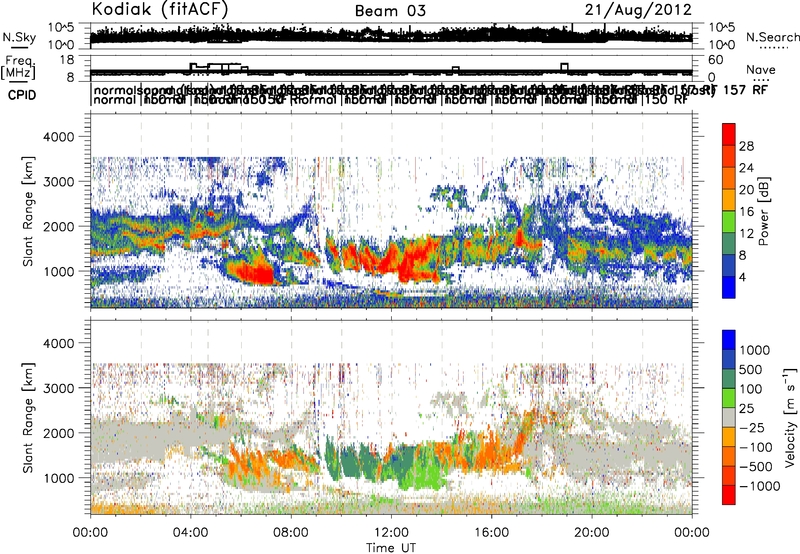Image resolution: width=800 pixels, height=554 pixels.
Task: Click the "25" label on Velocity color bar
Action: 746,409
